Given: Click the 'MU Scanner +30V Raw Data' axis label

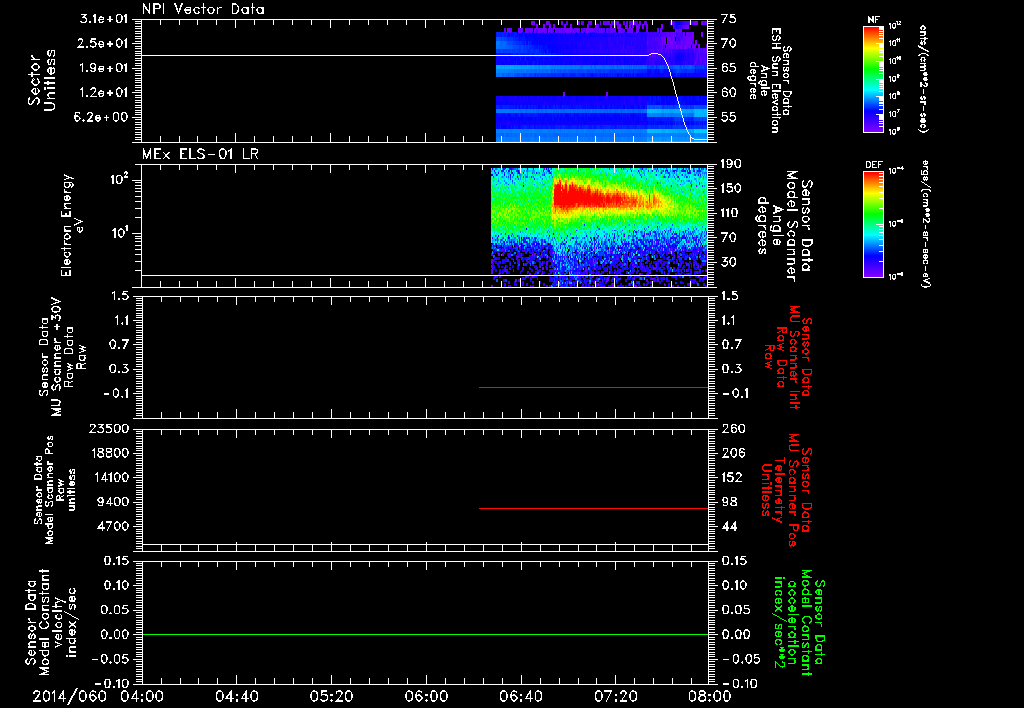Looking at the screenshot, I should (x=62, y=357).
